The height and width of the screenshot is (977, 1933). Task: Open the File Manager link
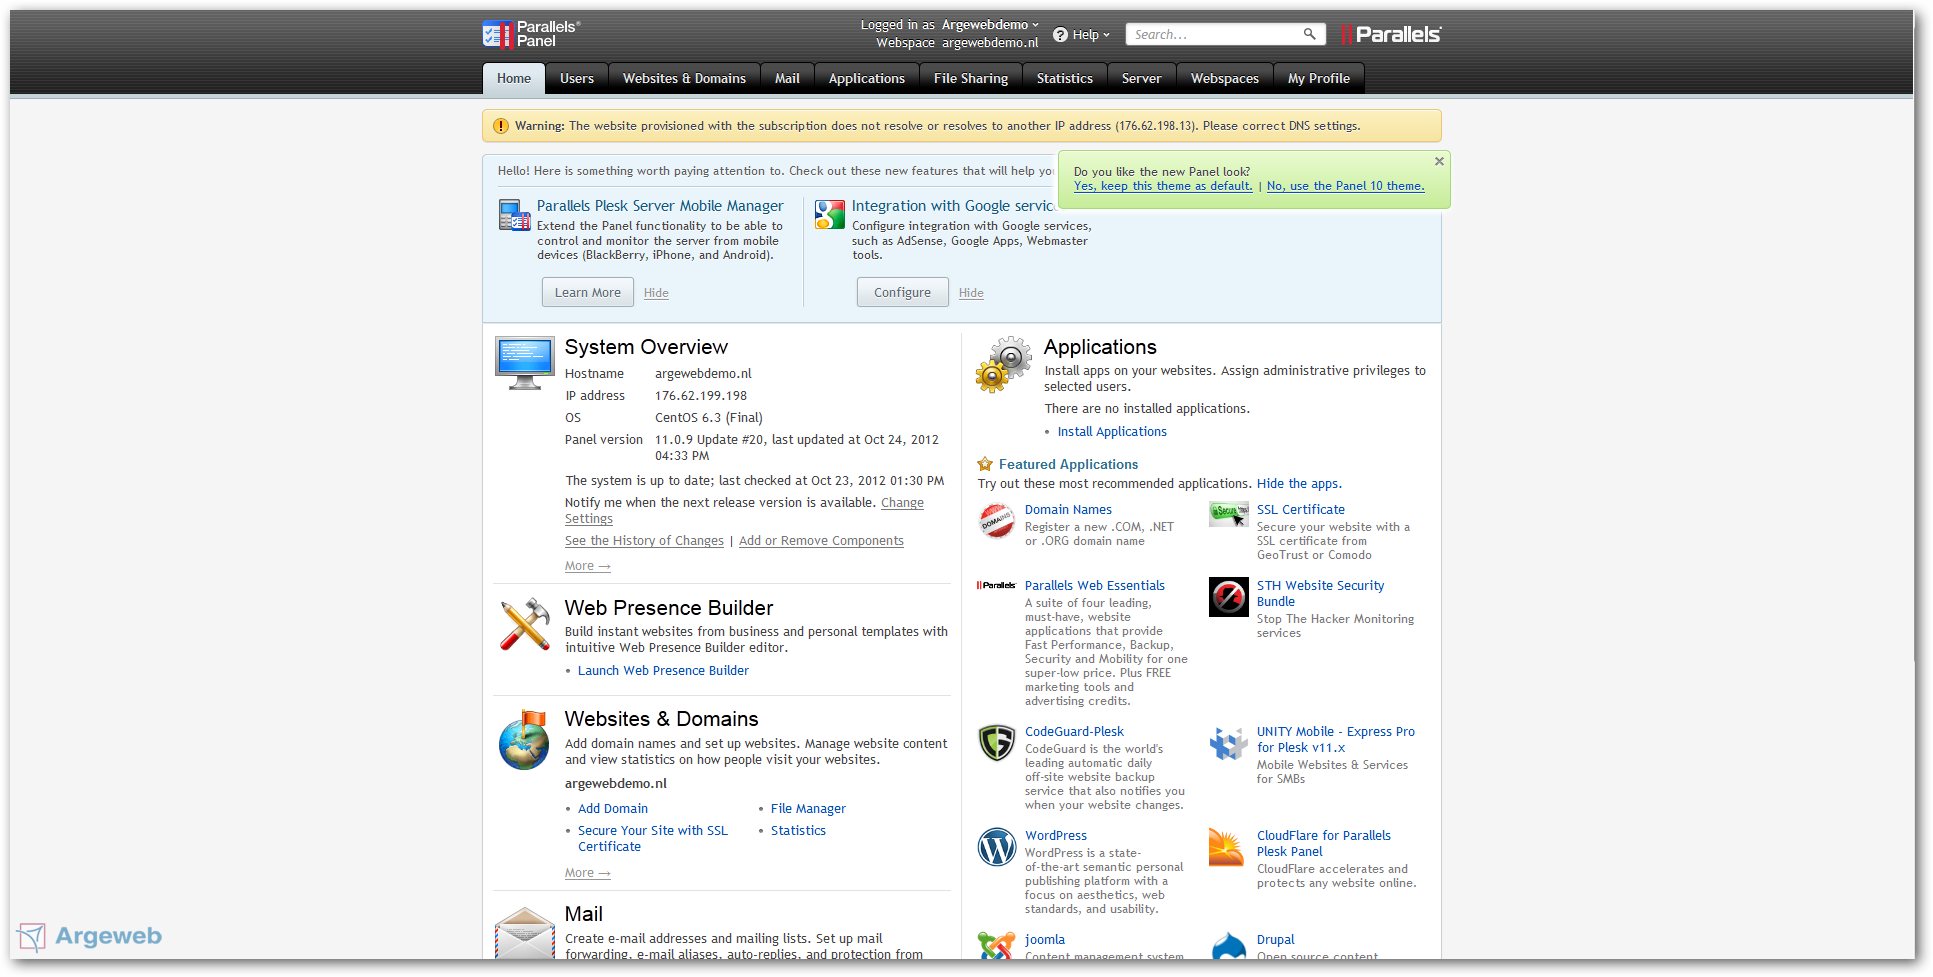[808, 809]
